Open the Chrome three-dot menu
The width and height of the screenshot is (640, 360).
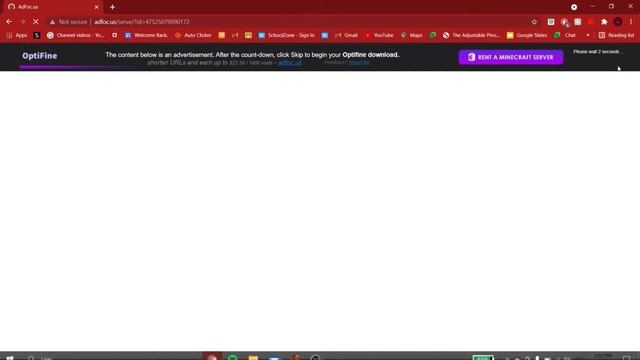631,22
